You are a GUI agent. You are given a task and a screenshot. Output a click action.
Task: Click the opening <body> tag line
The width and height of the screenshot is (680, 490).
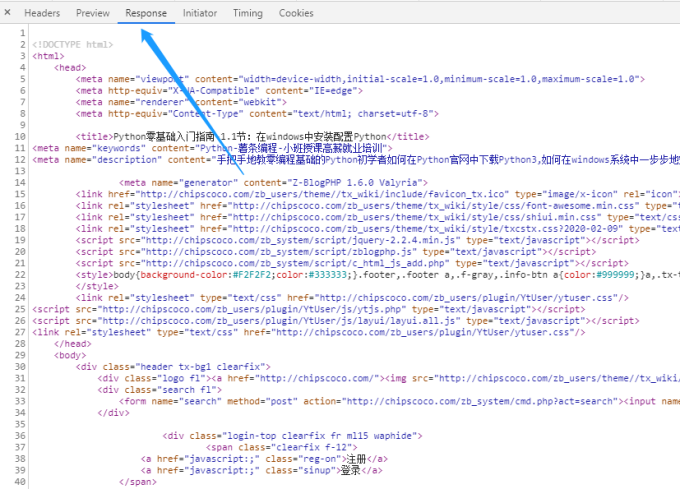[x=70, y=355]
